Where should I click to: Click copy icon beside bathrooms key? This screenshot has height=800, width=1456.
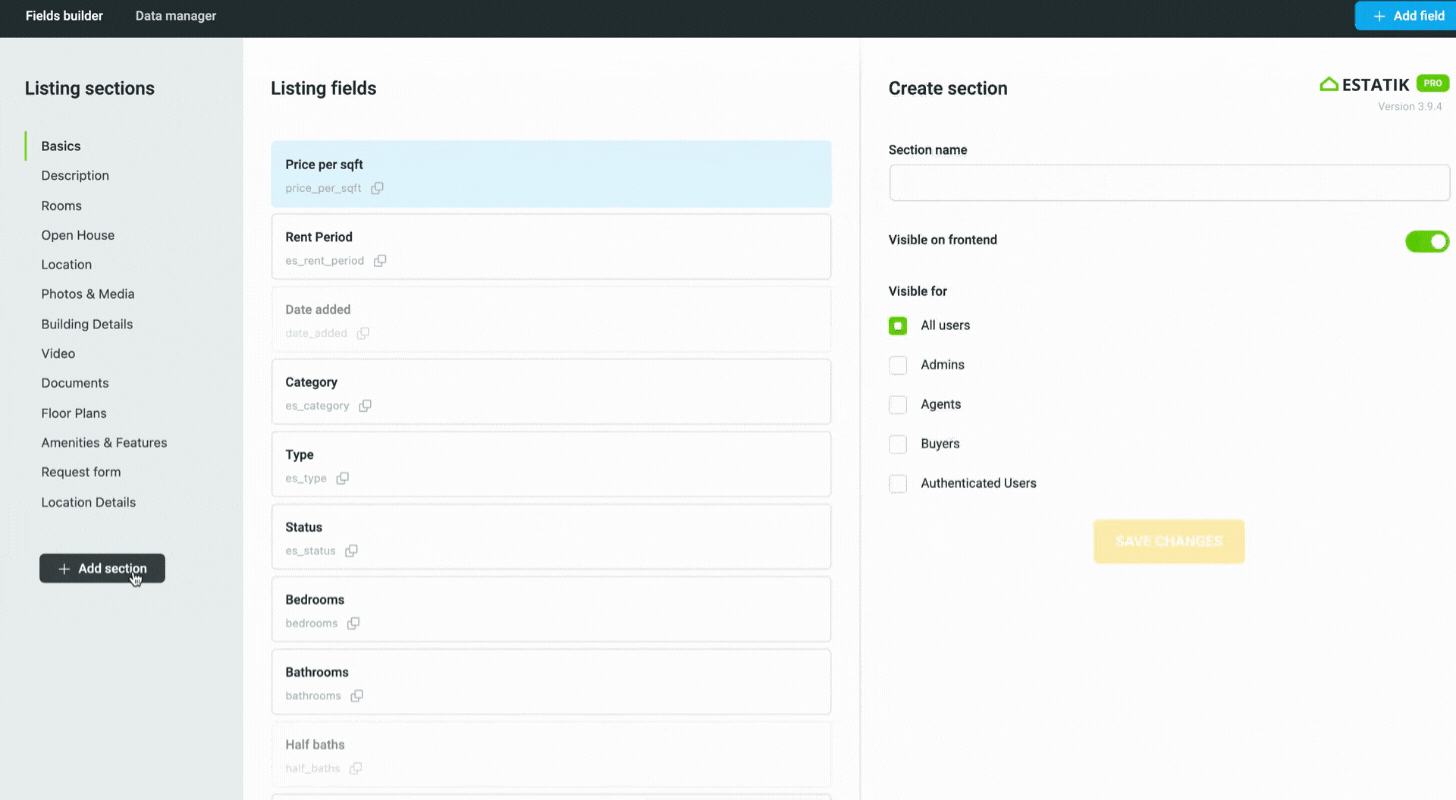(x=356, y=696)
